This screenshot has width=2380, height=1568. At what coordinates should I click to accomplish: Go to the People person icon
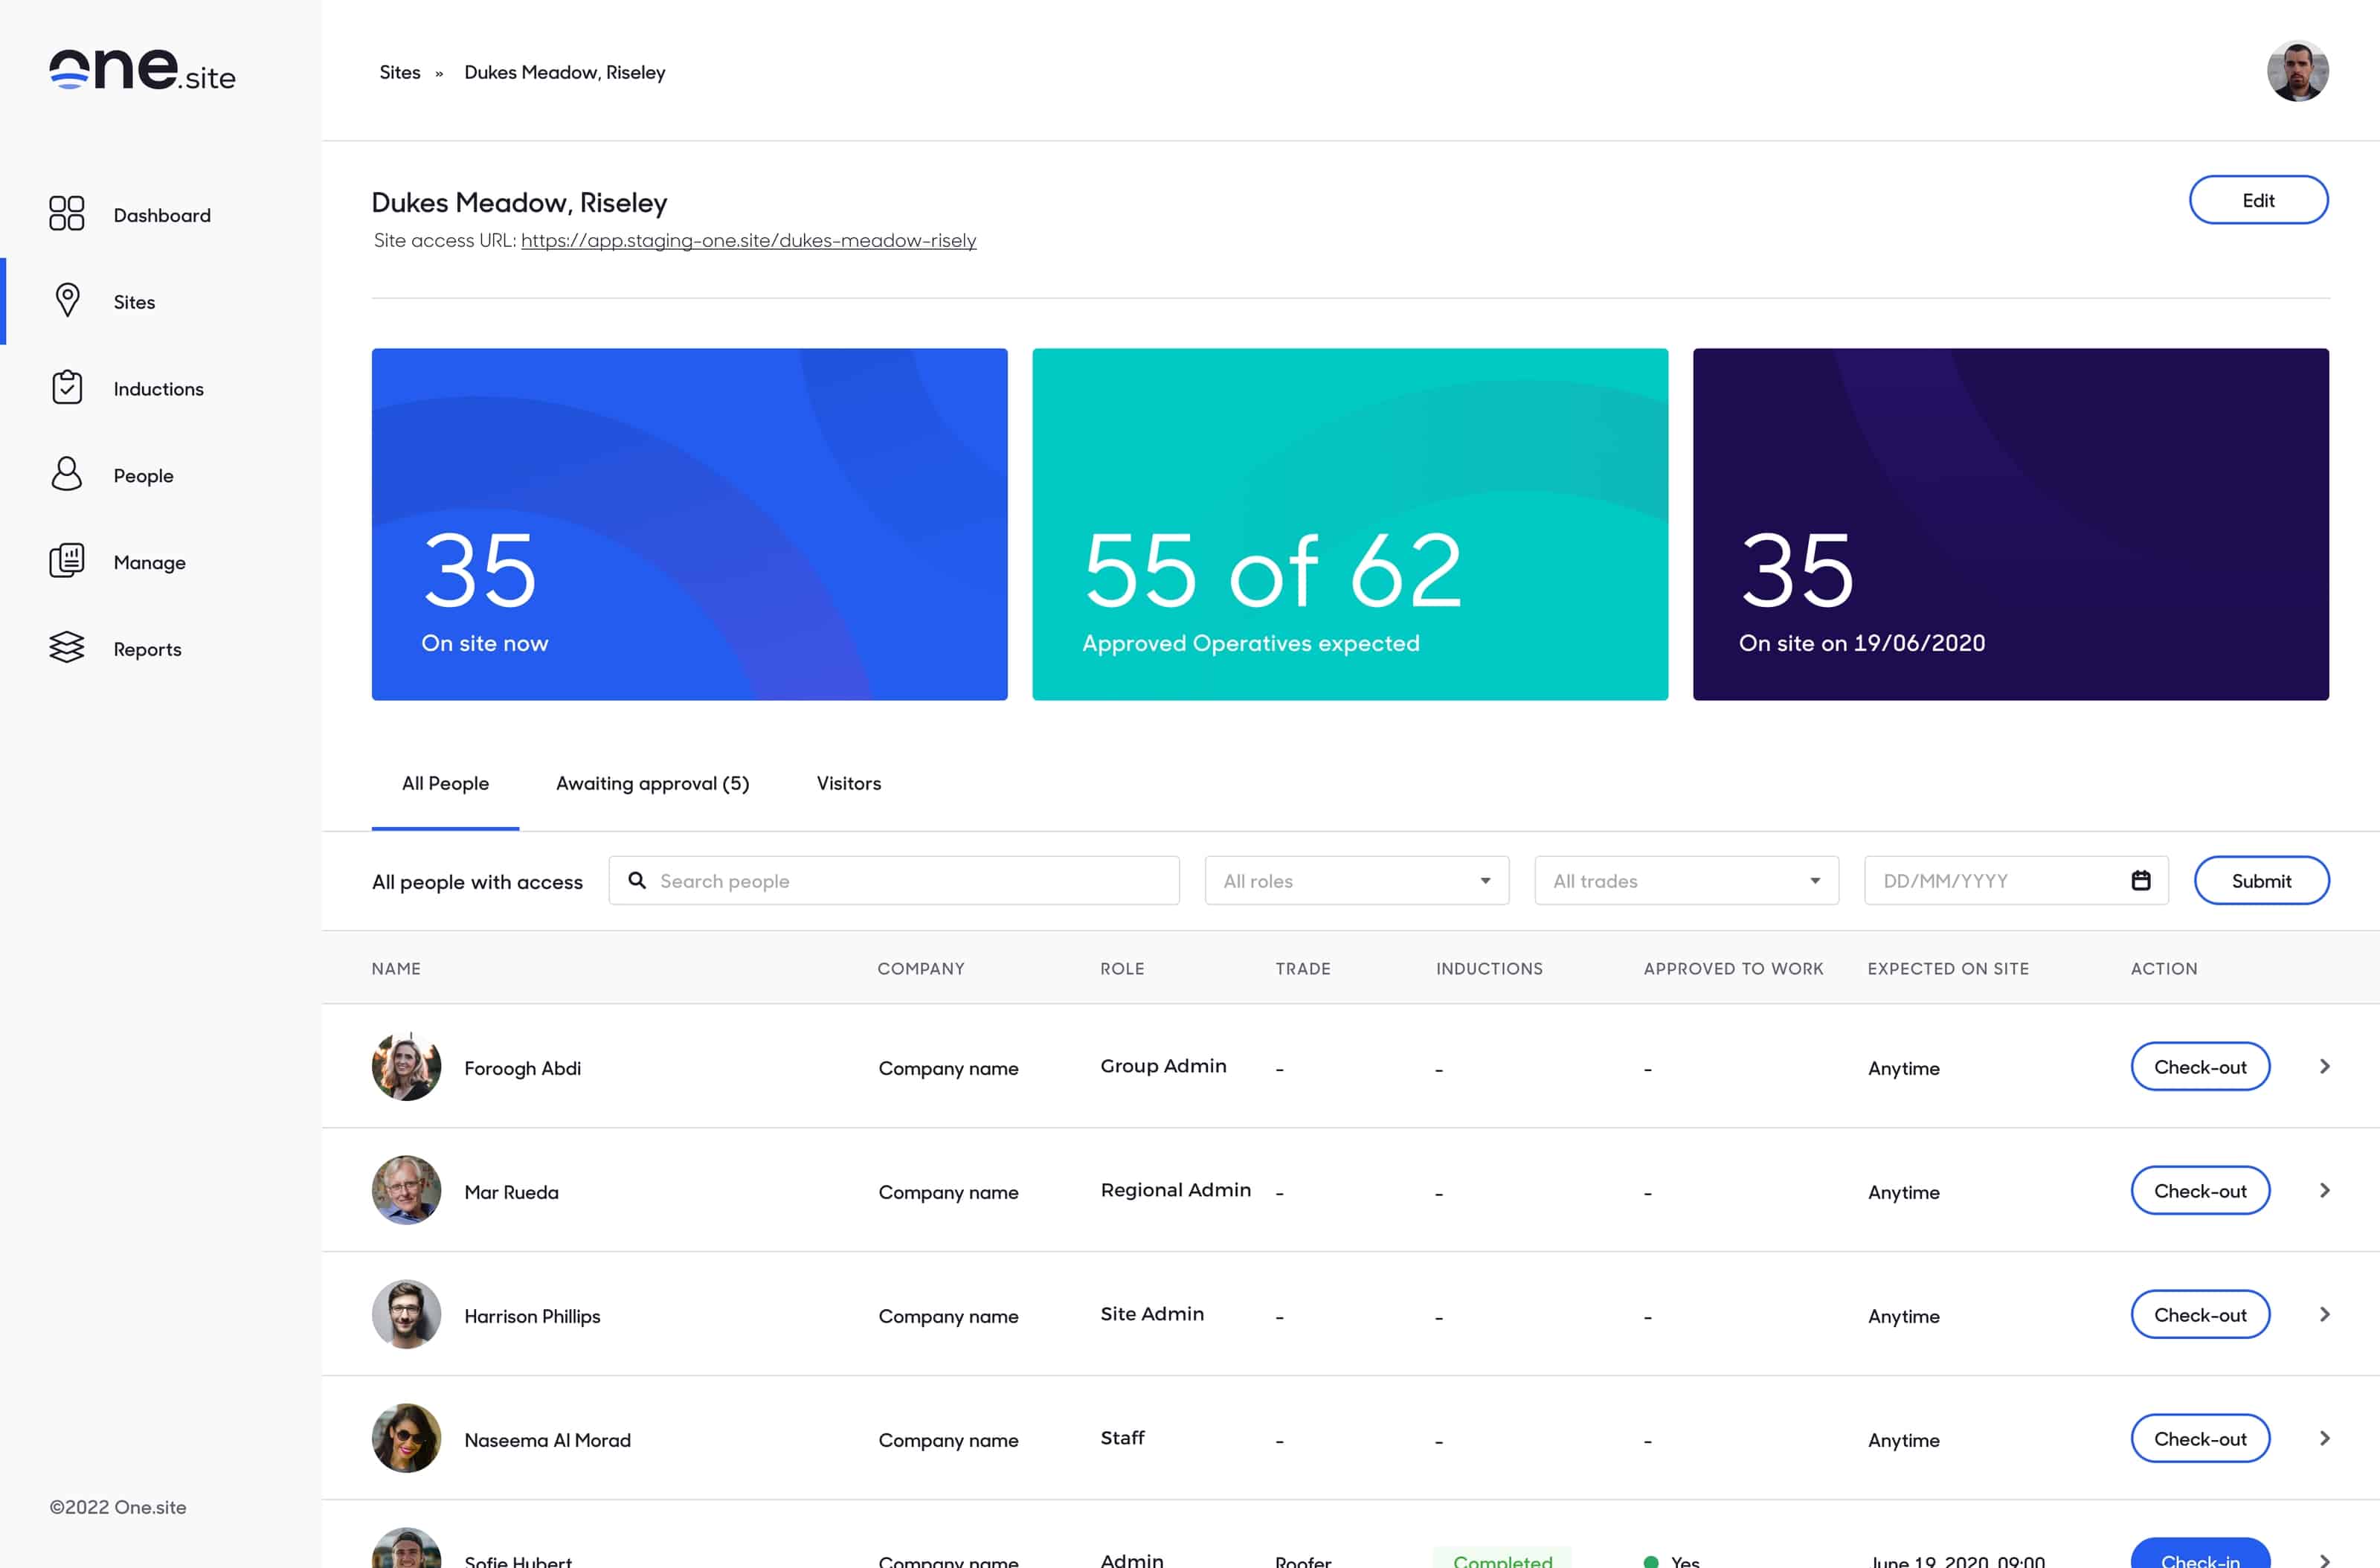point(67,474)
